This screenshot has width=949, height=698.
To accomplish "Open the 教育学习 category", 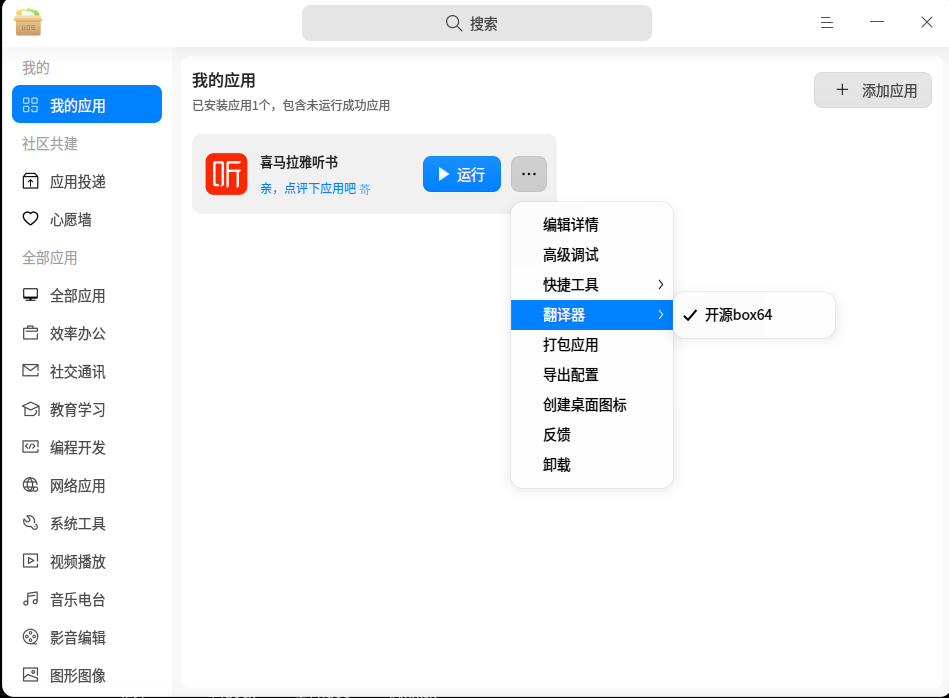I will tap(87, 409).
